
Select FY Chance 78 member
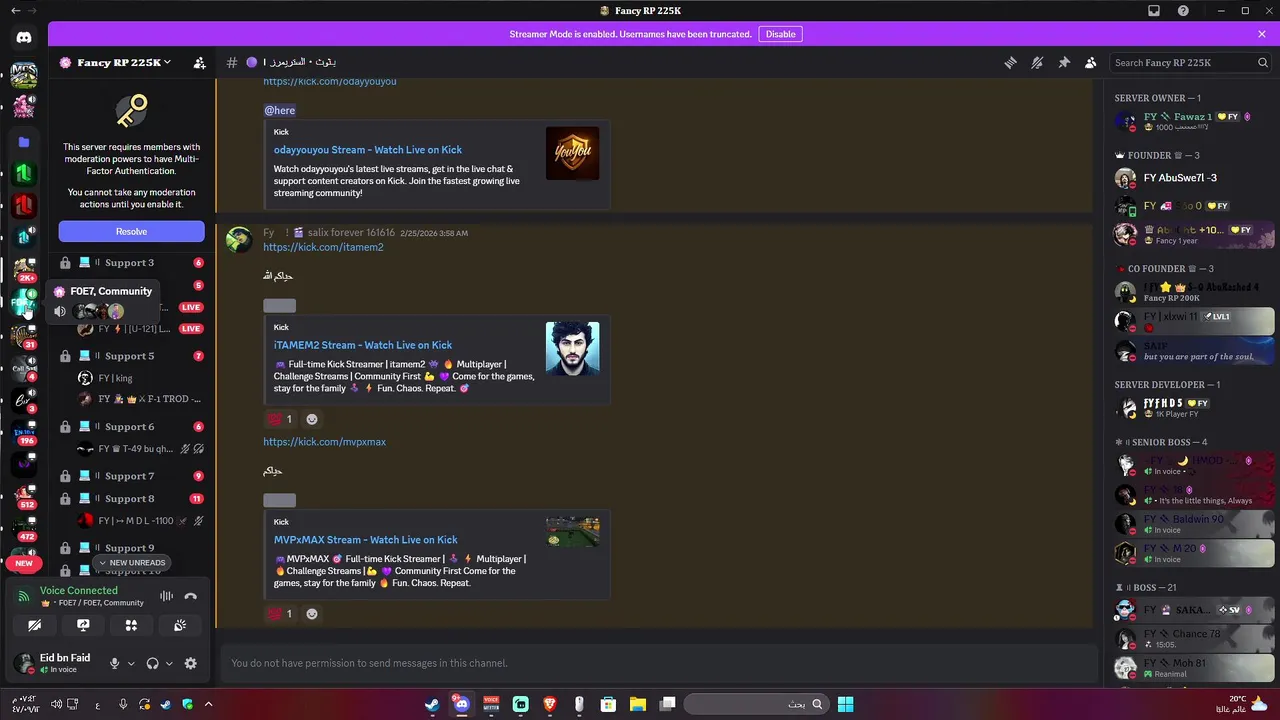click(1194, 638)
